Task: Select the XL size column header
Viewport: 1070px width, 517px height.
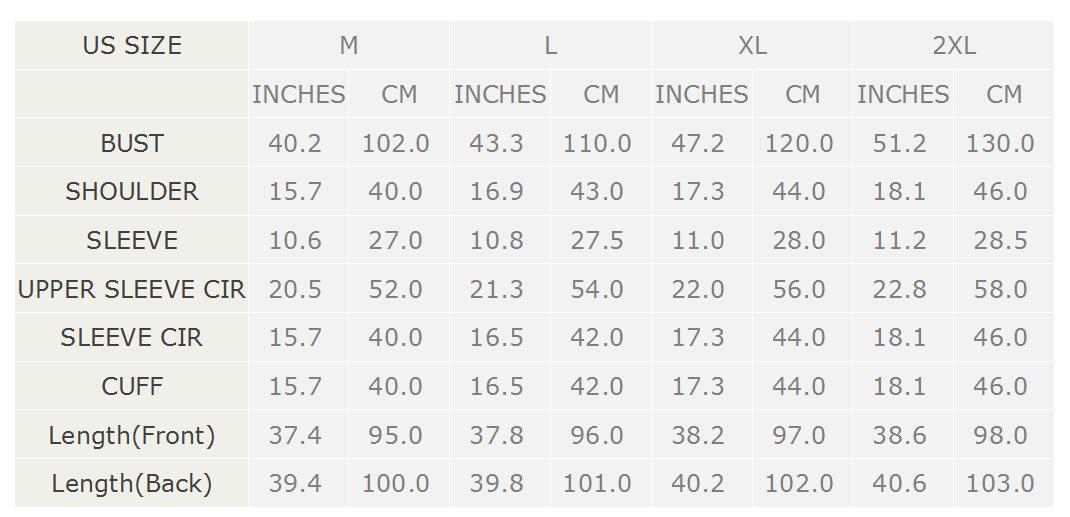Action: pos(751,45)
